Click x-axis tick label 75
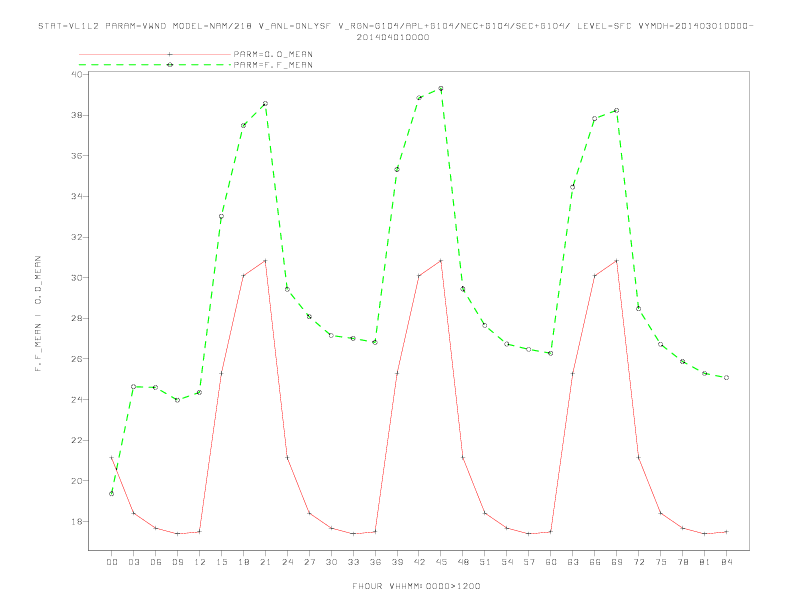 (x=661, y=562)
